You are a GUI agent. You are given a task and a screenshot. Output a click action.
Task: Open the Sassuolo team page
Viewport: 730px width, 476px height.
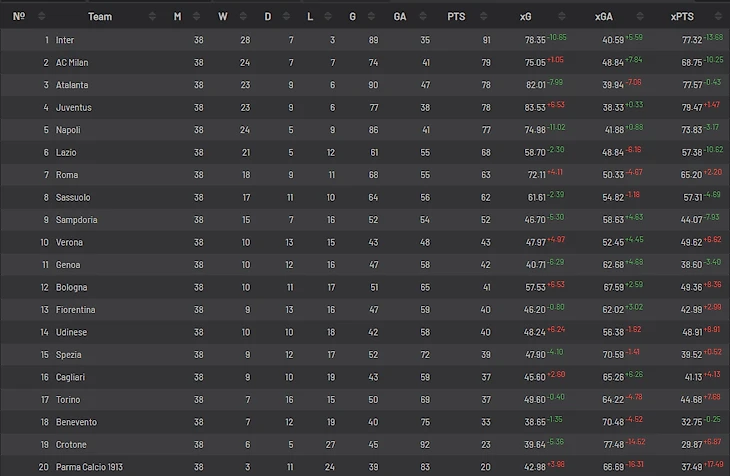(73, 197)
